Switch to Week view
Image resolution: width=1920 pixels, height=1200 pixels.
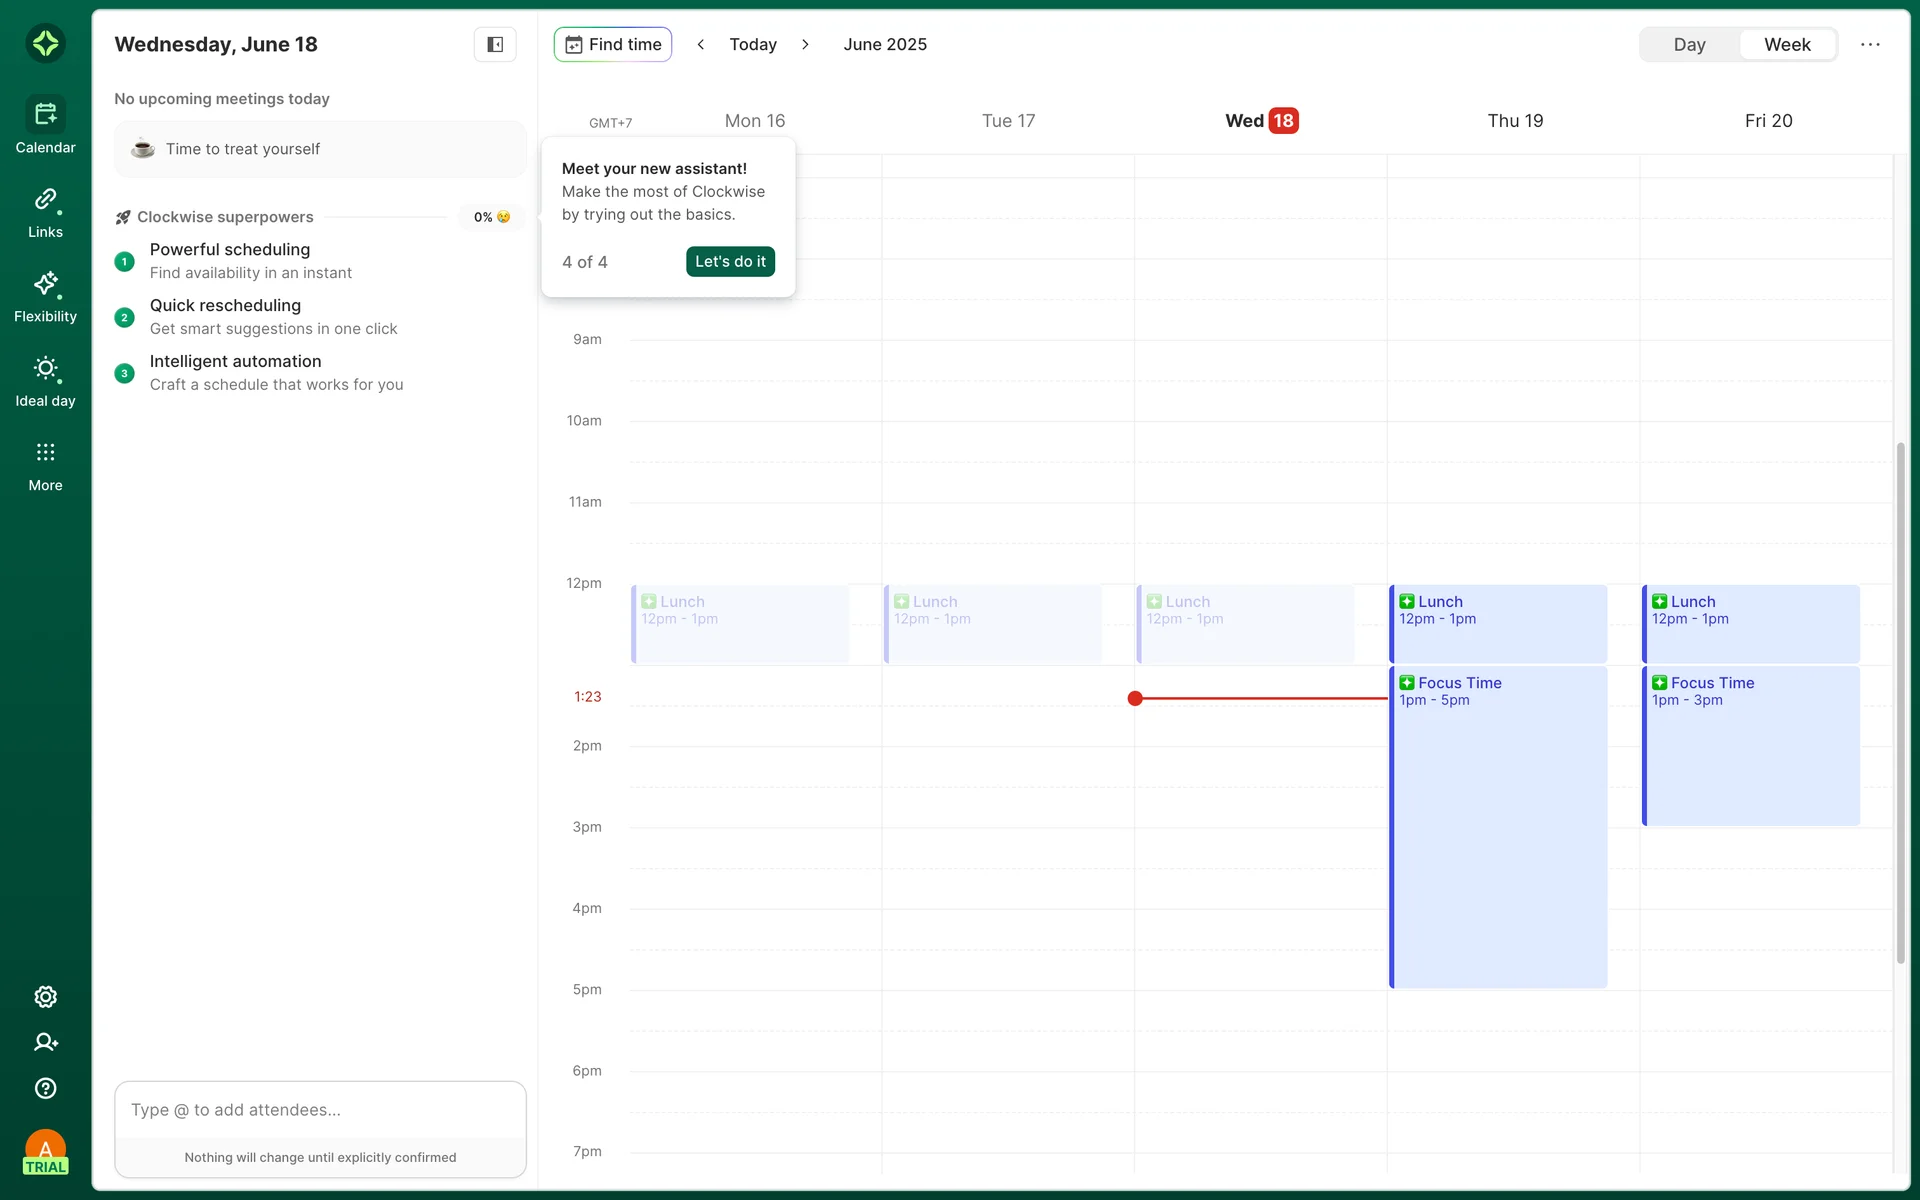(x=1786, y=44)
